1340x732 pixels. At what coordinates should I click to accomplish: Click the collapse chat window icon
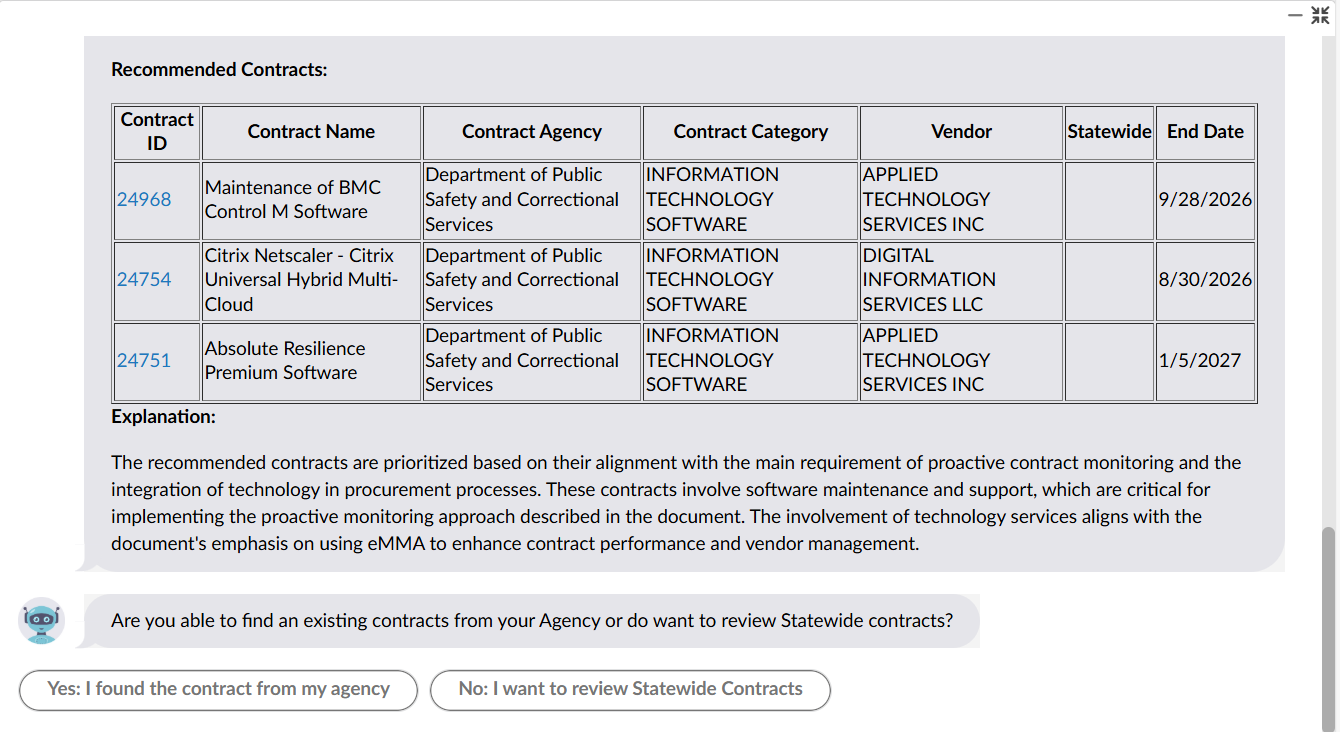(x=1320, y=14)
